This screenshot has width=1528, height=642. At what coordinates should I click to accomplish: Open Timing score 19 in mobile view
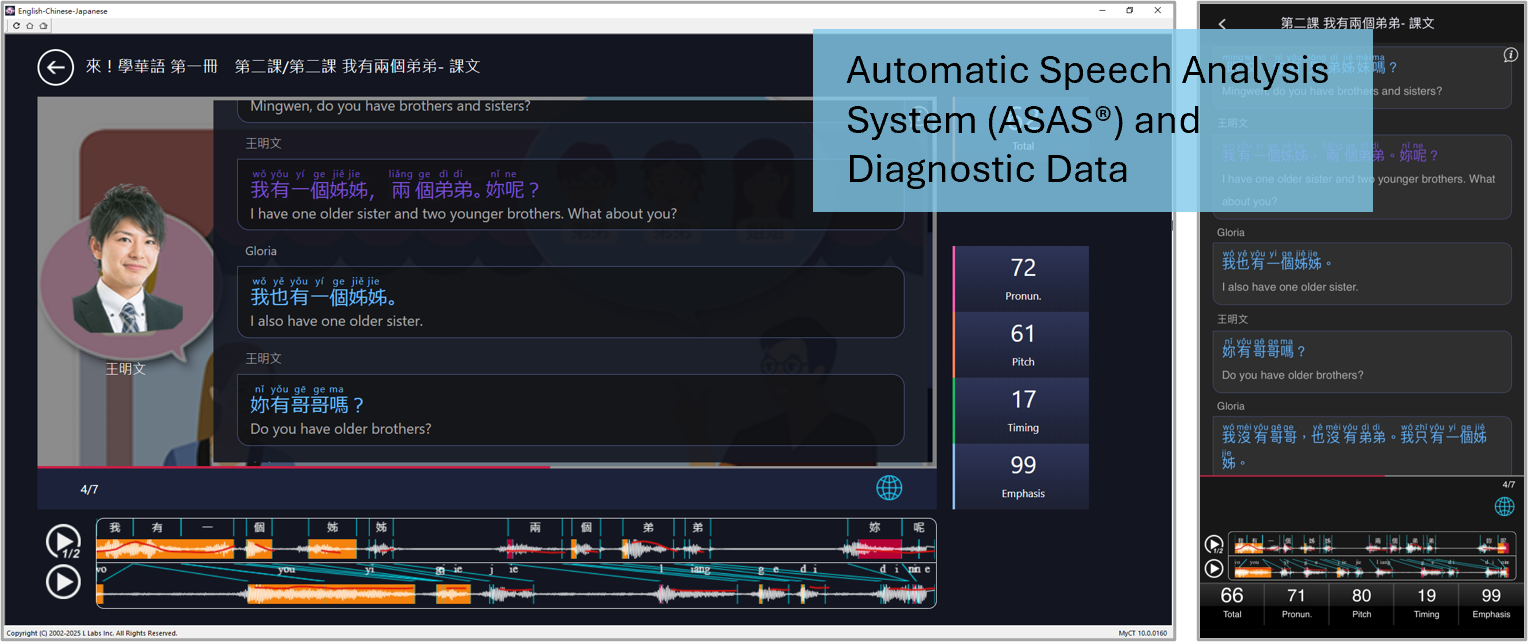tap(1426, 602)
